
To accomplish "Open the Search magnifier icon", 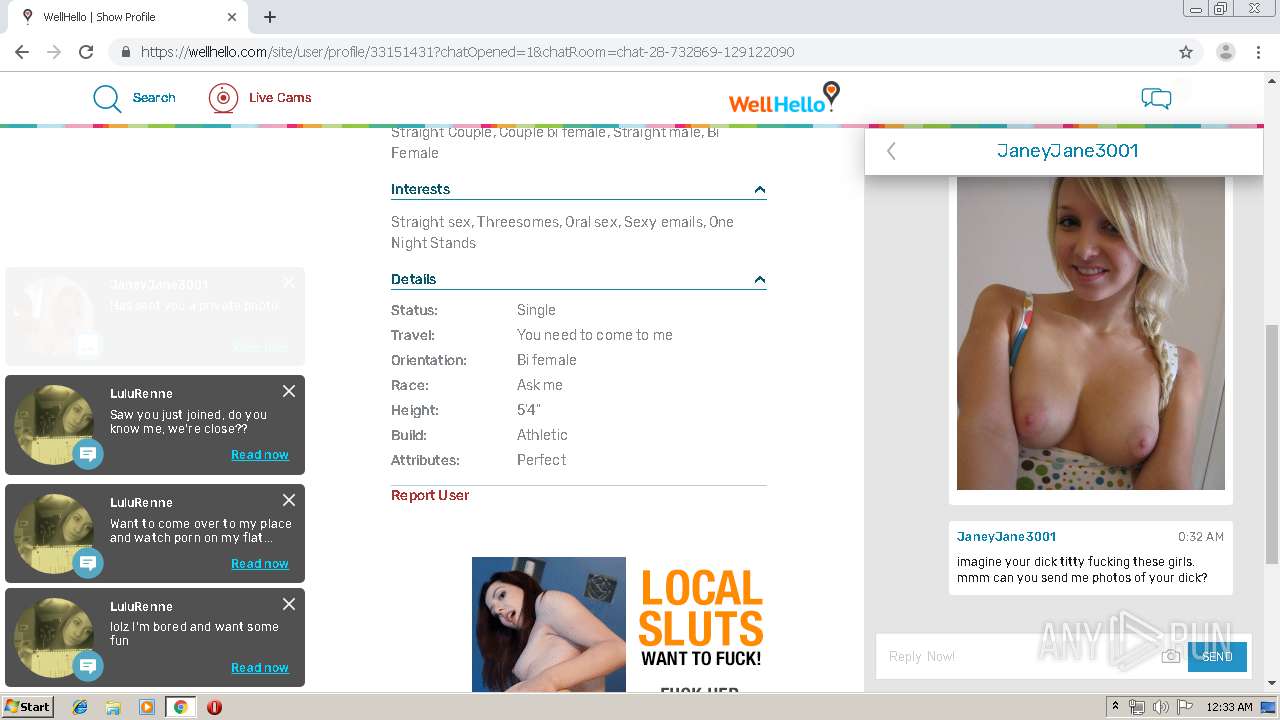I will point(107,98).
